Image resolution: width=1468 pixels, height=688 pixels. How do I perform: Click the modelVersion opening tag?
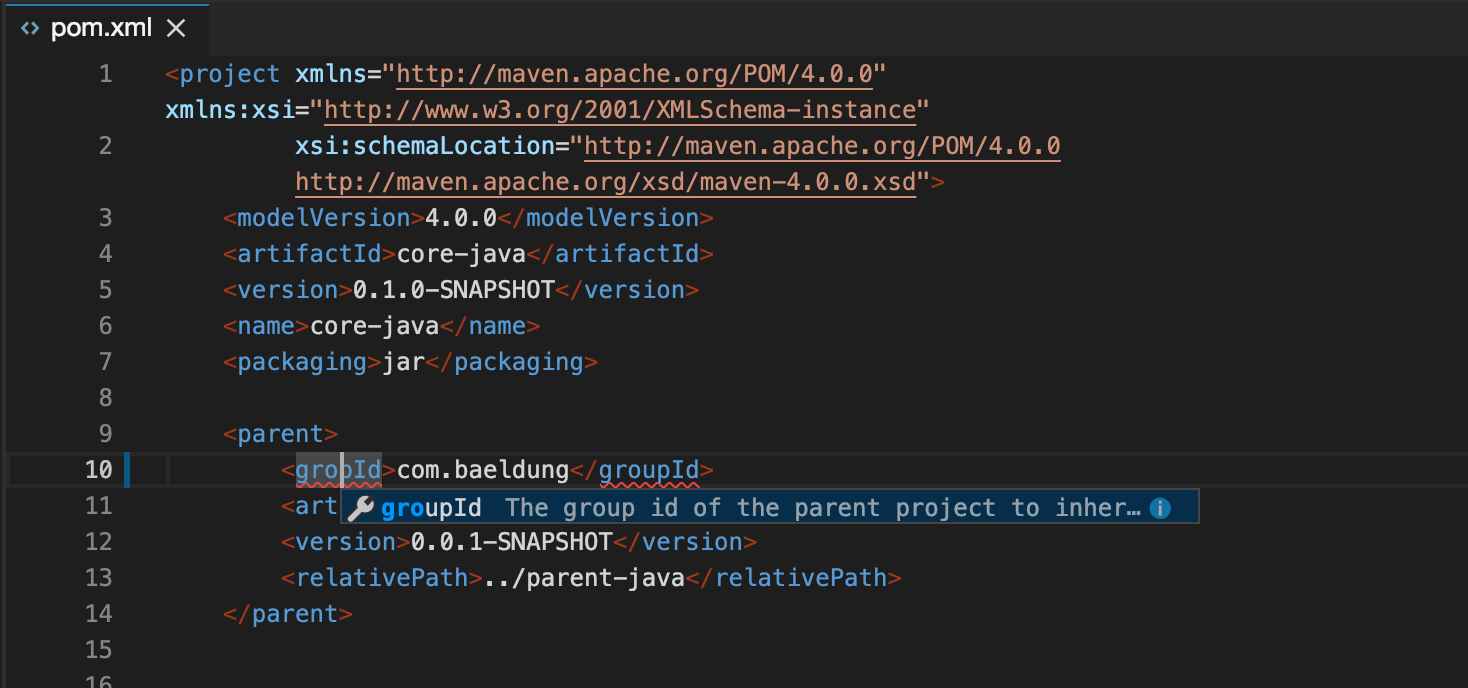coord(320,217)
